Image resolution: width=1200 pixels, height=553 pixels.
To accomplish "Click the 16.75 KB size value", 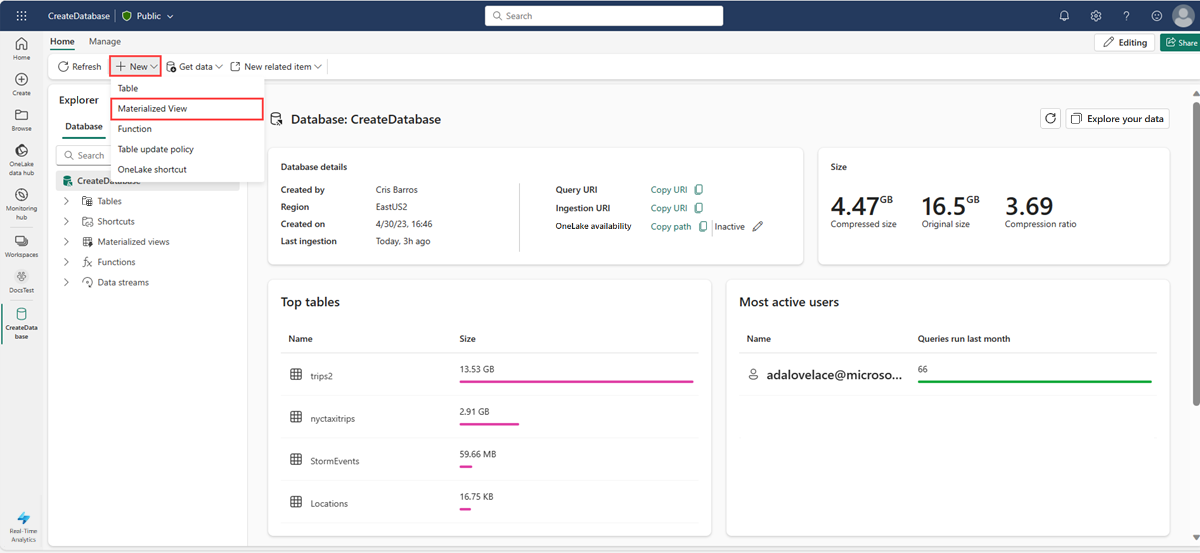I will click(x=476, y=496).
